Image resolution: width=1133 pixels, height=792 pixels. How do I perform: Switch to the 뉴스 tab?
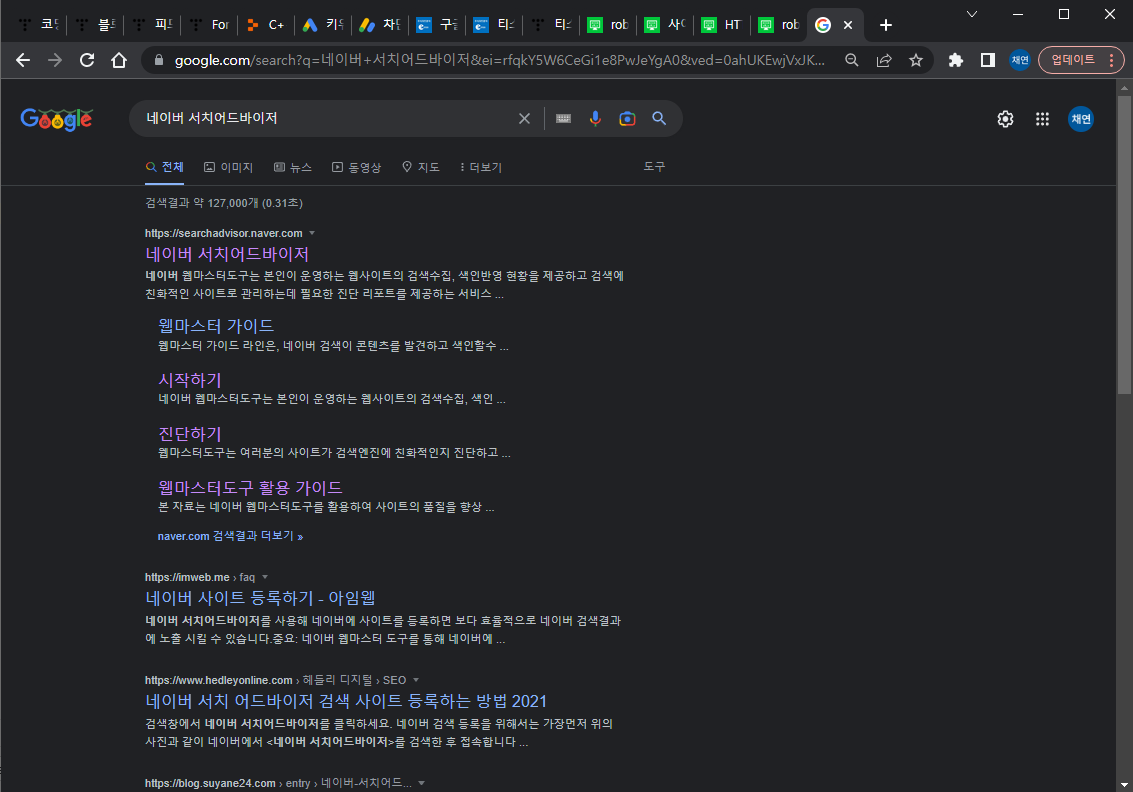click(293, 167)
